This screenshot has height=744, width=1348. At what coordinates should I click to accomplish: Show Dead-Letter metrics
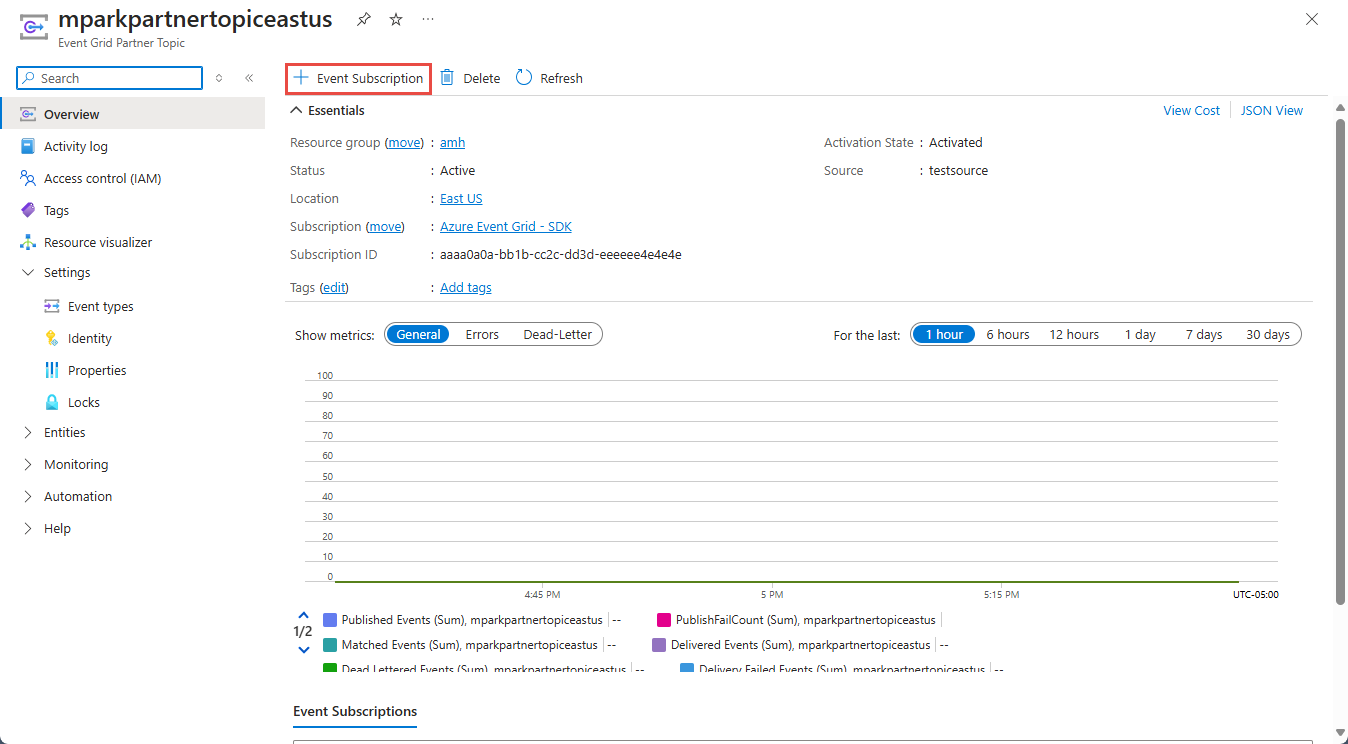click(x=558, y=334)
